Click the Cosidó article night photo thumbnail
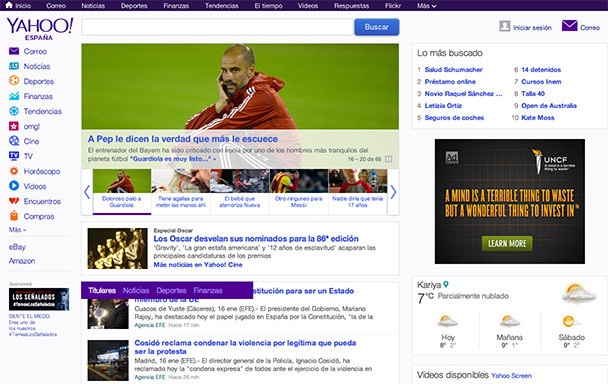Screen dimensions: 608x384 108,360
